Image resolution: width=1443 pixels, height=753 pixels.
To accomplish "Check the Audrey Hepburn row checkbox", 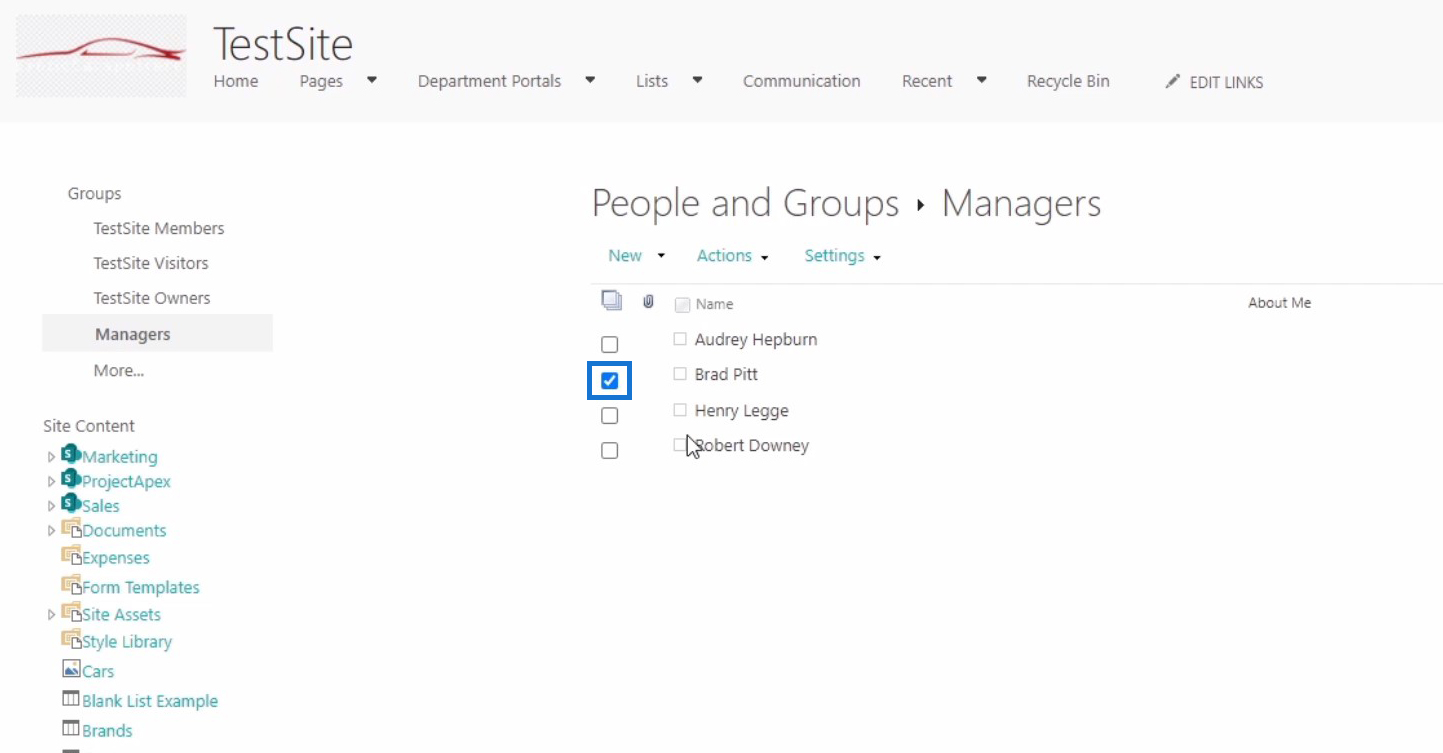I will click(x=609, y=345).
